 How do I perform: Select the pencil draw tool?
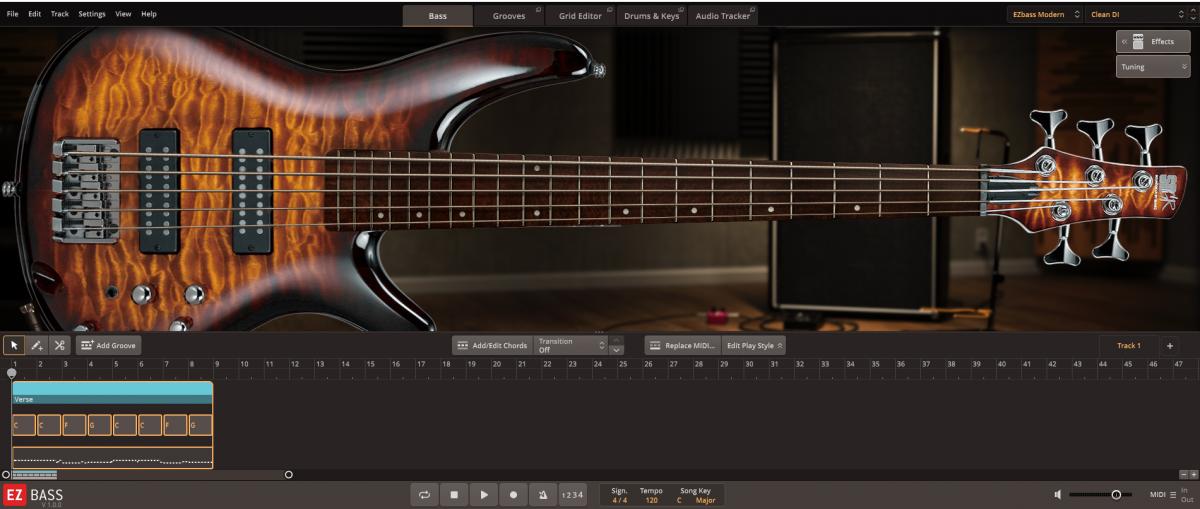pyautogui.click(x=37, y=345)
